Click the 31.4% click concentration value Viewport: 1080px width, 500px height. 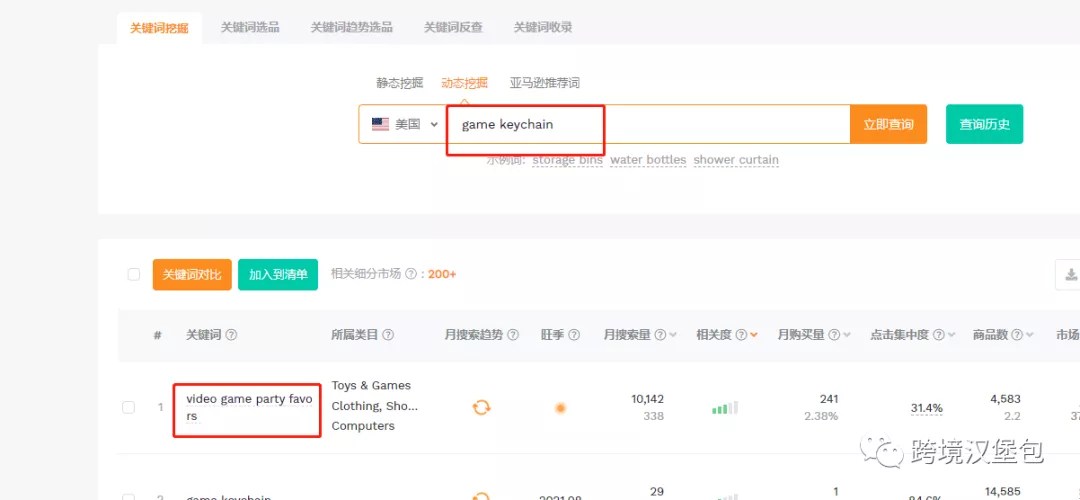pos(926,408)
